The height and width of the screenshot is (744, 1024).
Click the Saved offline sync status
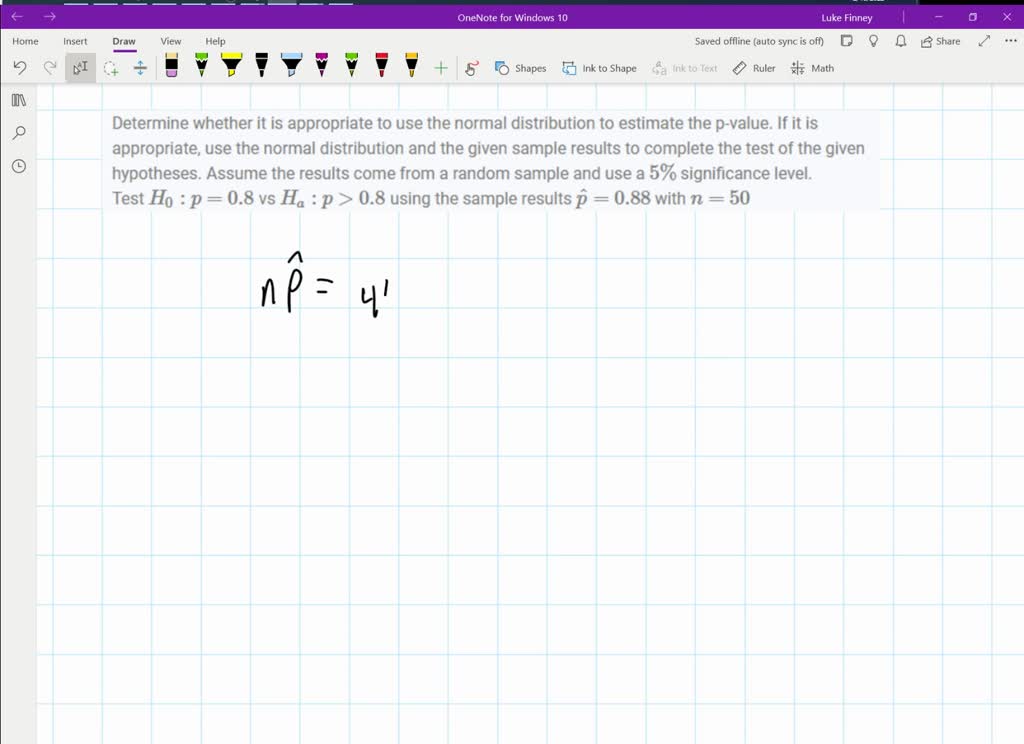click(x=758, y=41)
